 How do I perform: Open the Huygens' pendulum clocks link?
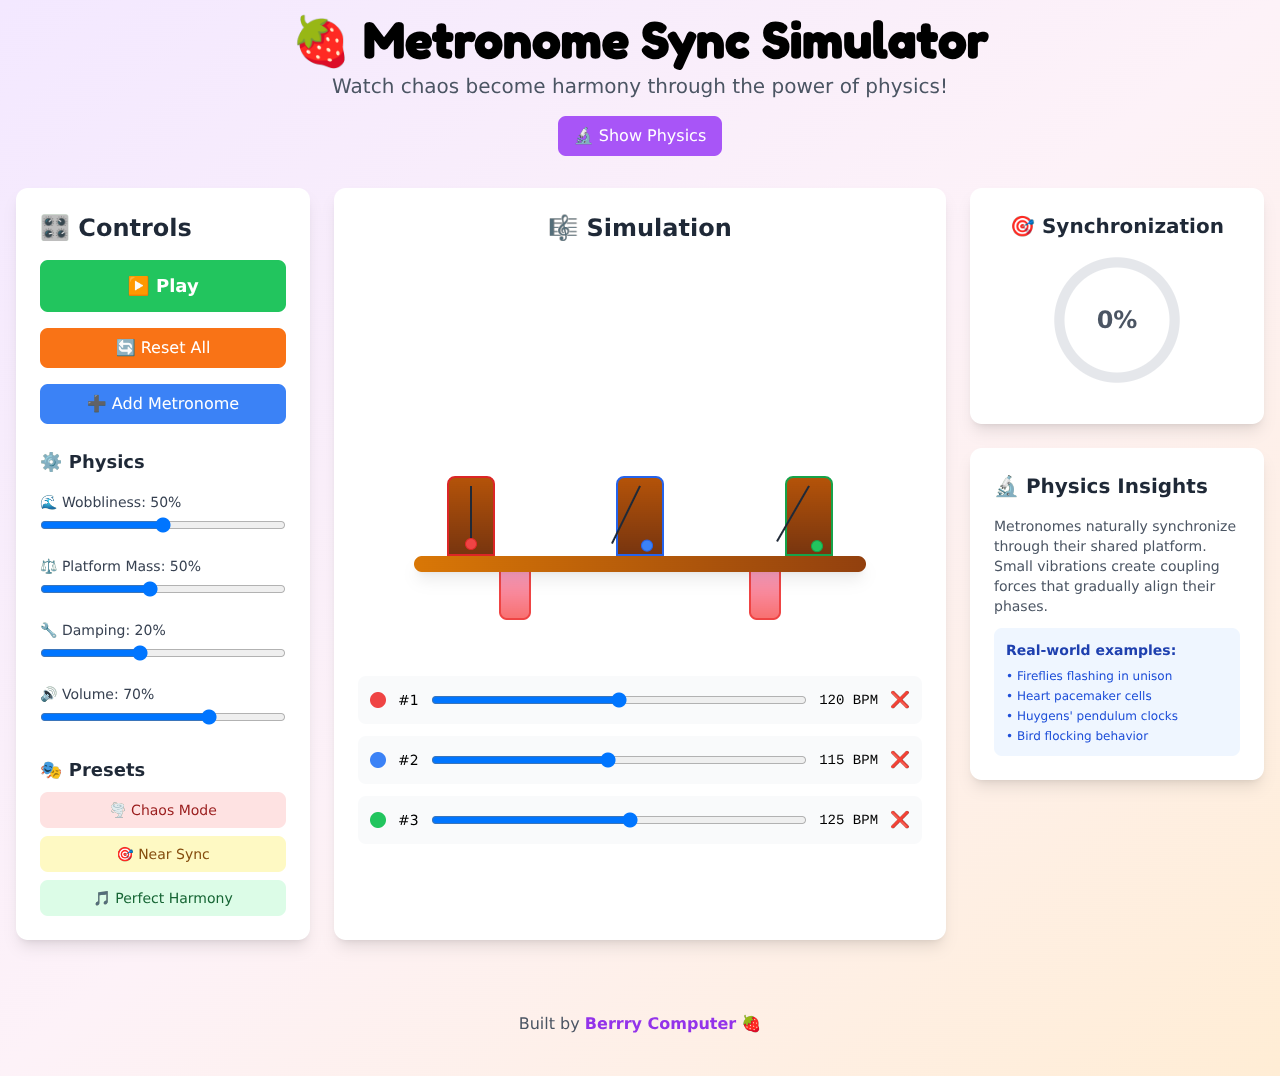pyautogui.click(x=1097, y=716)
